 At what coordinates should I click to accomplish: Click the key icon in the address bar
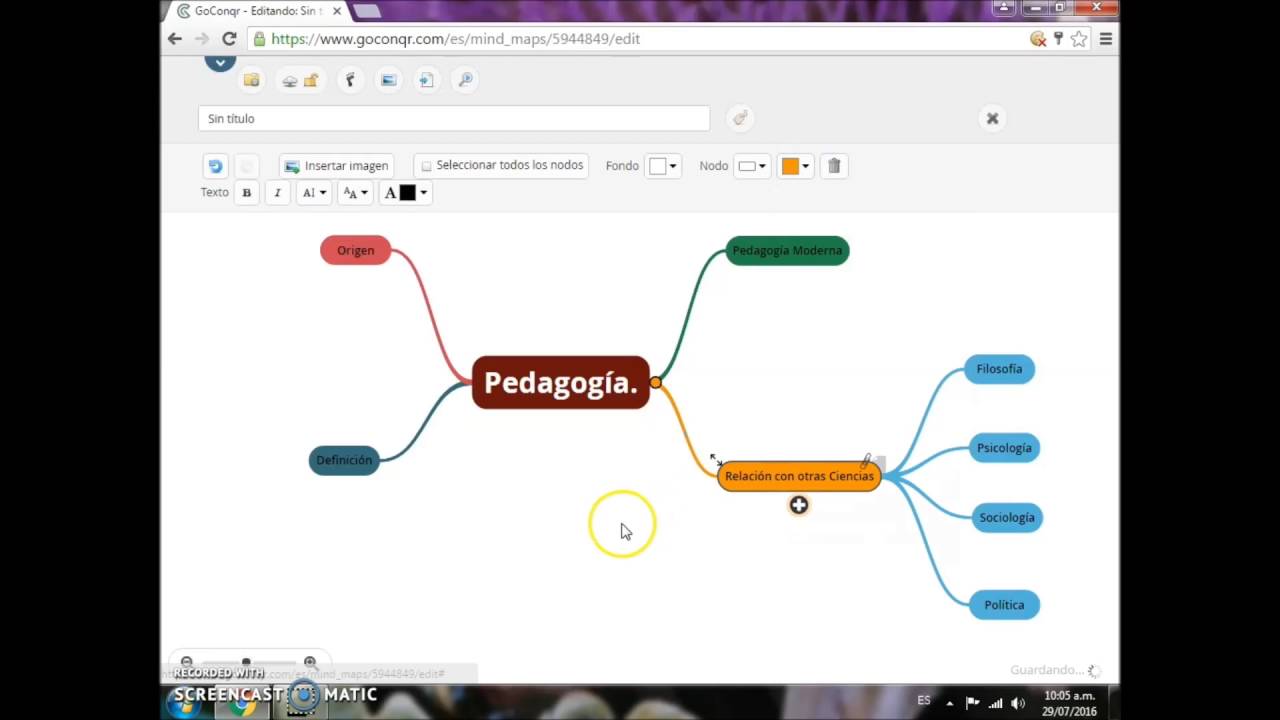pyautogui.click(x=1058, y=39)
